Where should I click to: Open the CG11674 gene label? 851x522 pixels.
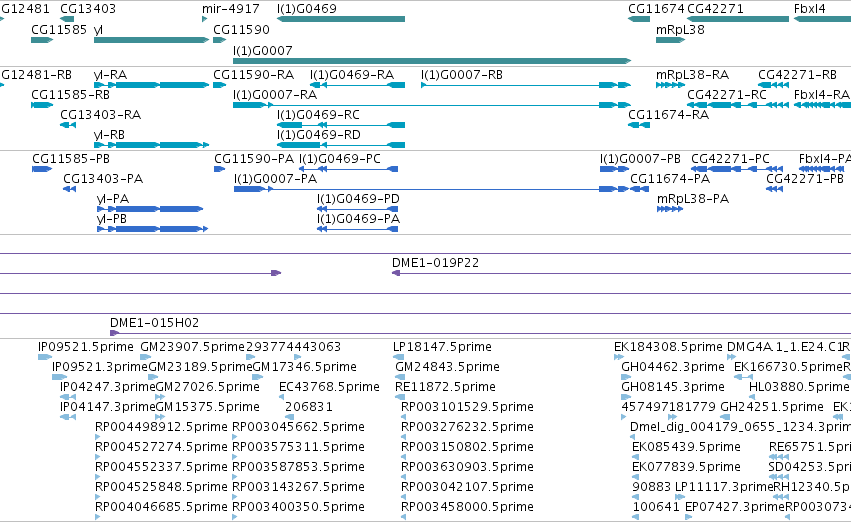tap(656, 9)
